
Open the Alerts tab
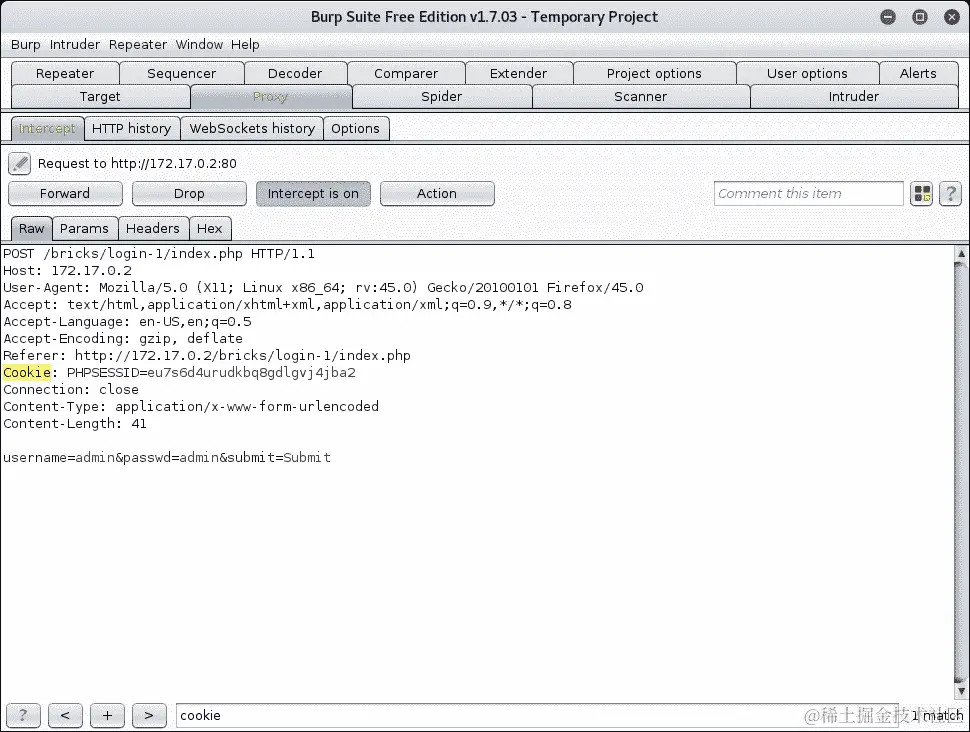918,73
